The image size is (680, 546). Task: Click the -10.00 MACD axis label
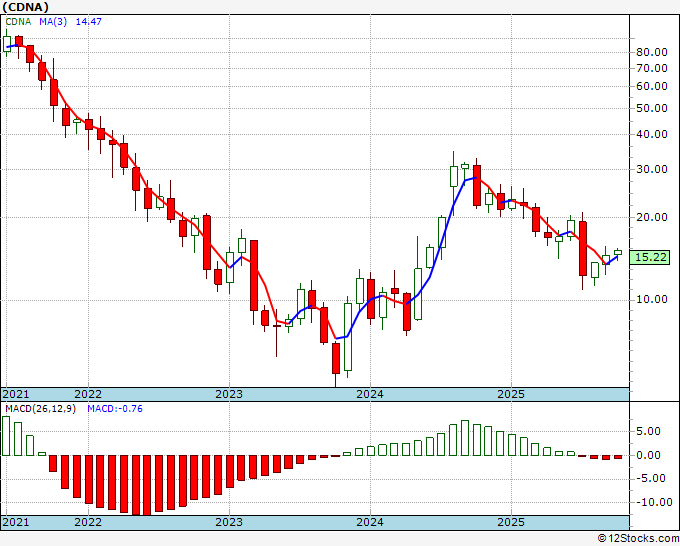(653, 503)
